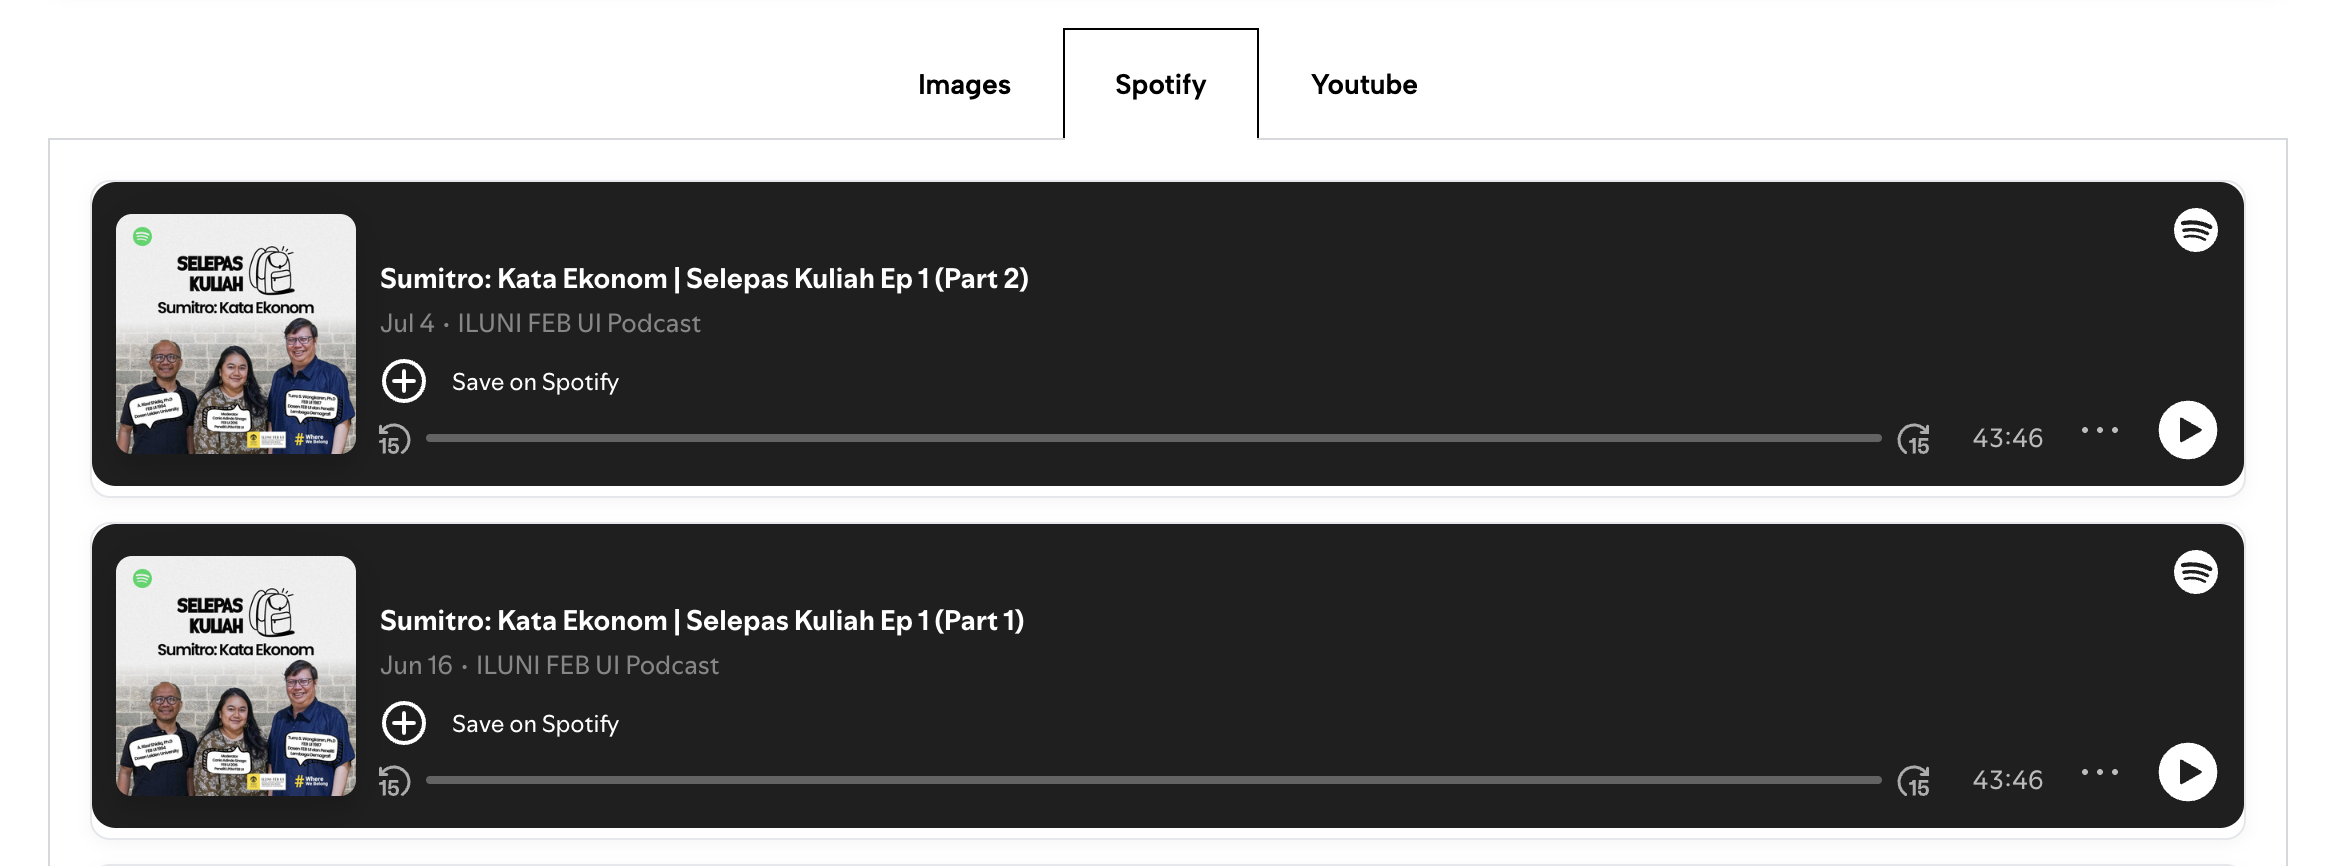
Task: Play the Part 1 episode
Action: point(2187,772)
